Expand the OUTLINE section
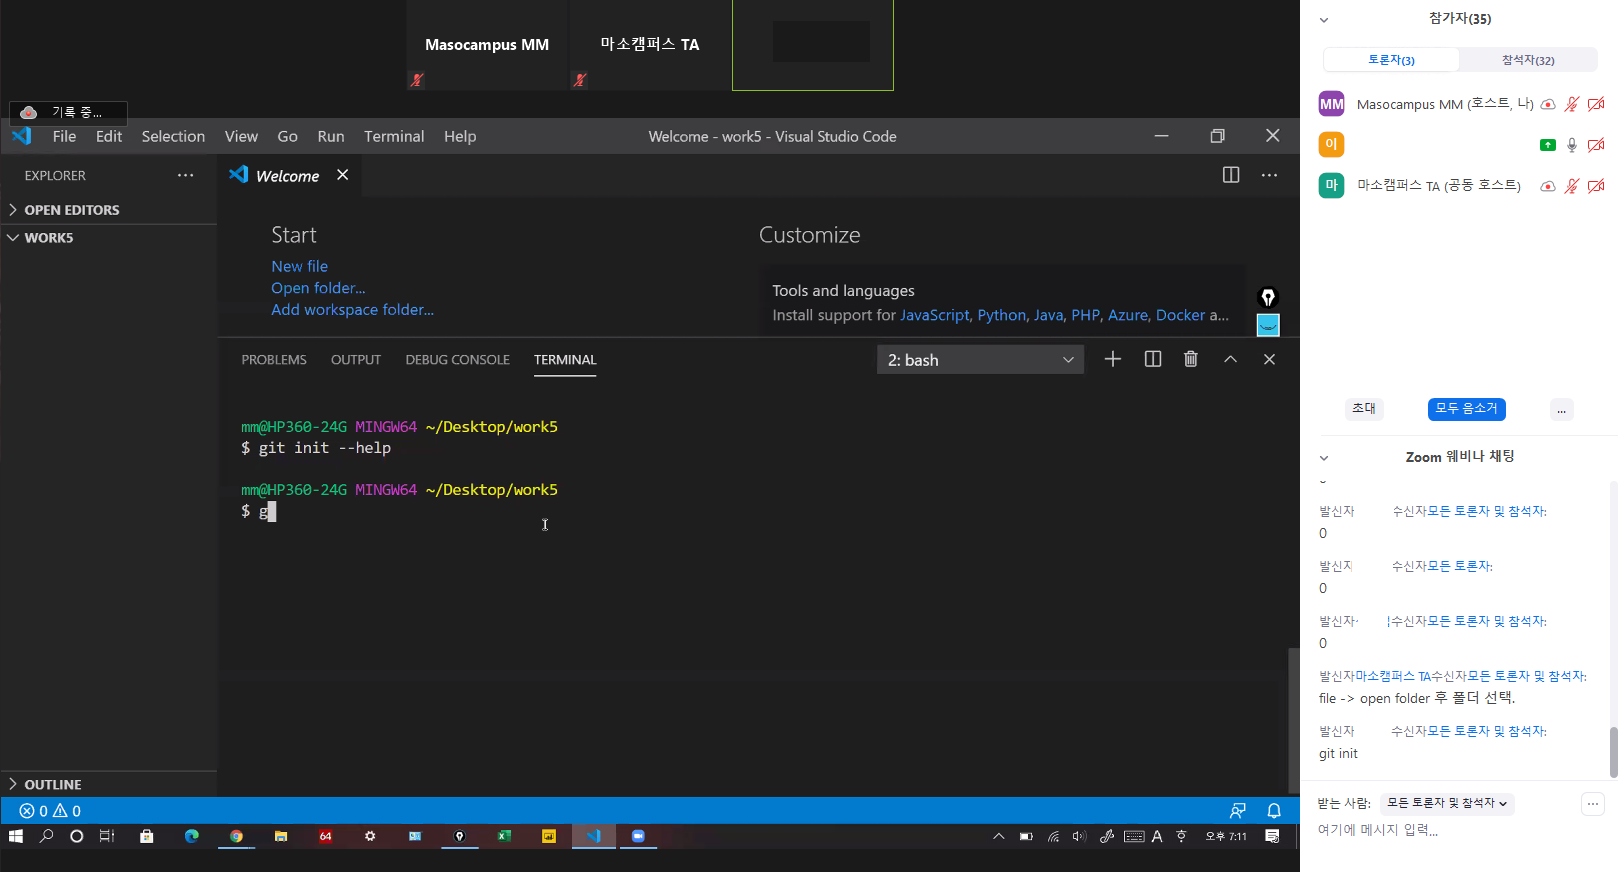The height and width of the screenshot is (872, 1618). 52,785
